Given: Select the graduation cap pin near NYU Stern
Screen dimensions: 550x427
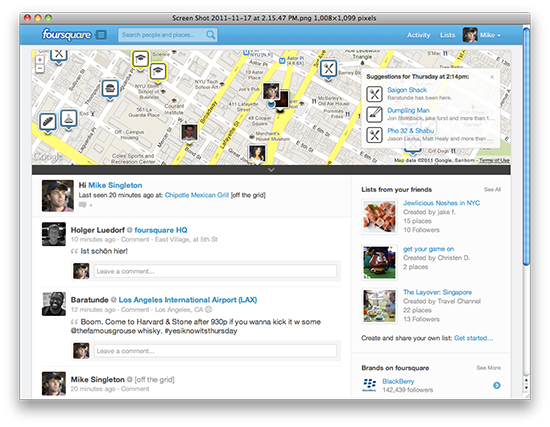Looking at the screenshot, I should click(158, 72).
